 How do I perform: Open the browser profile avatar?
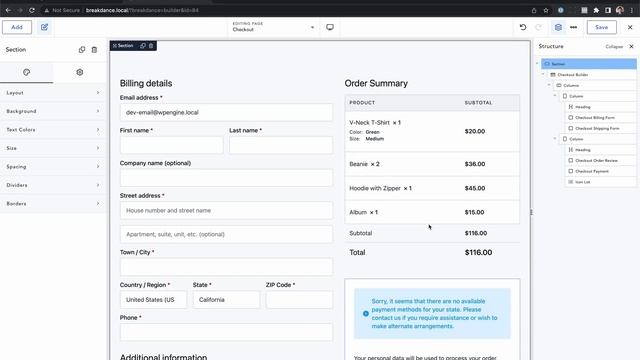tap(620, 10)
